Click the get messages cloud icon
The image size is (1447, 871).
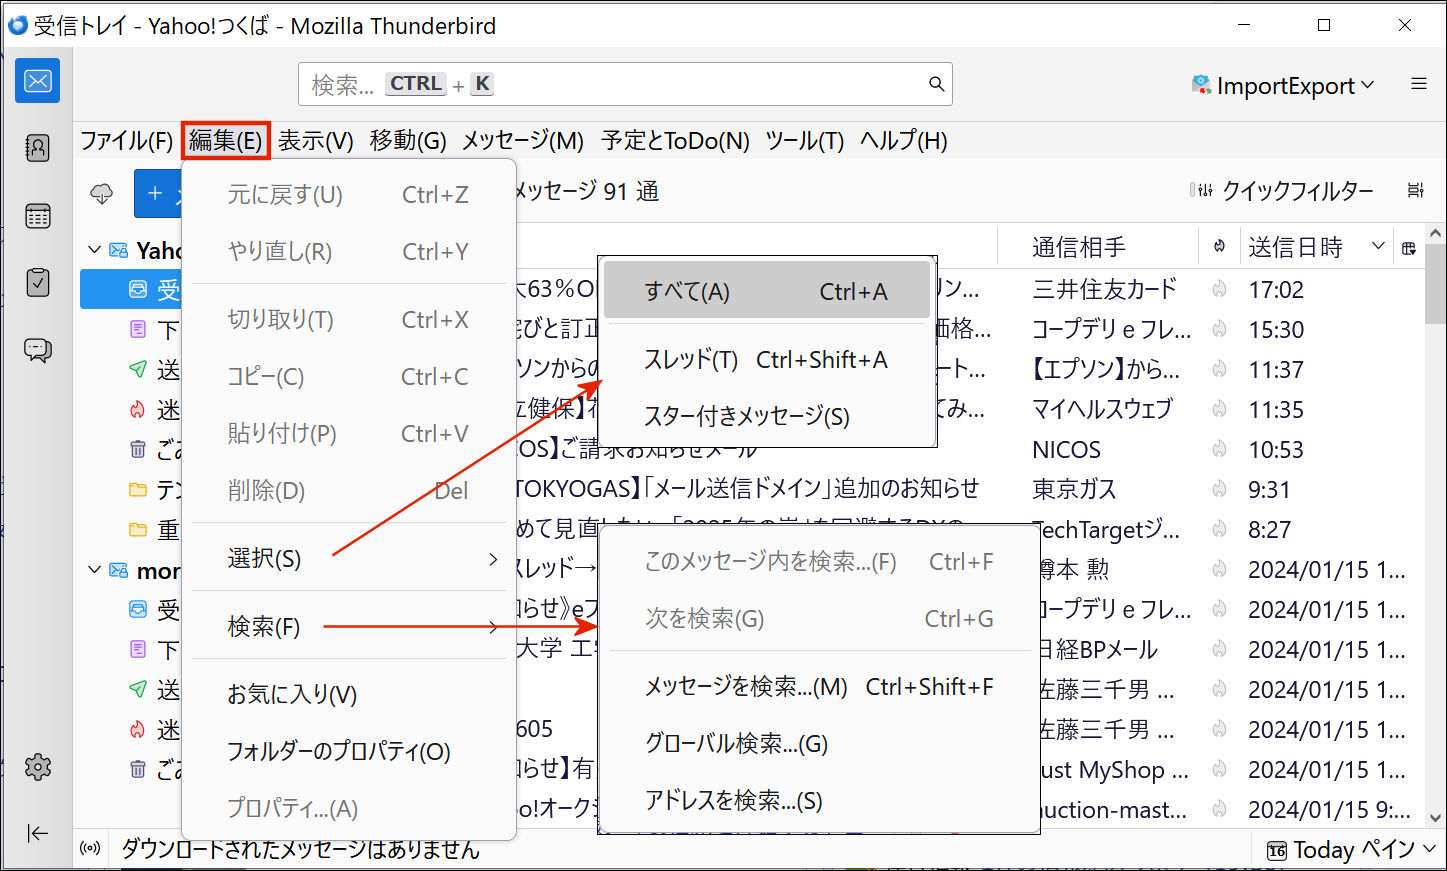(102, 193)
